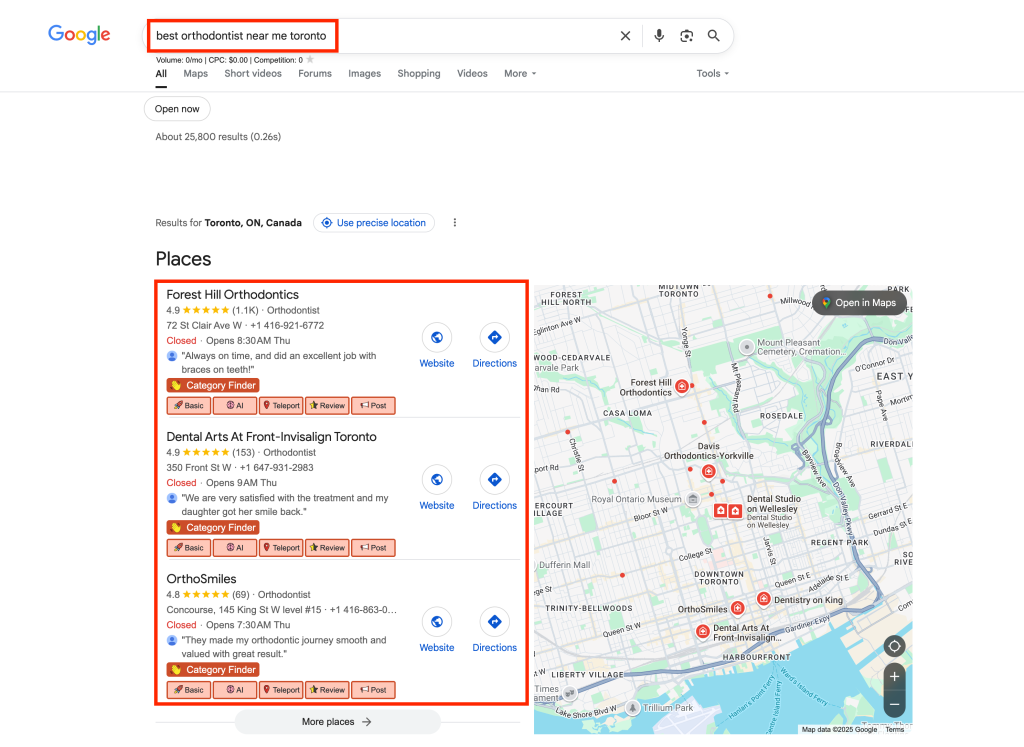
Task: Click AI button under OrthoSmiles
Action: coord(235,690)
